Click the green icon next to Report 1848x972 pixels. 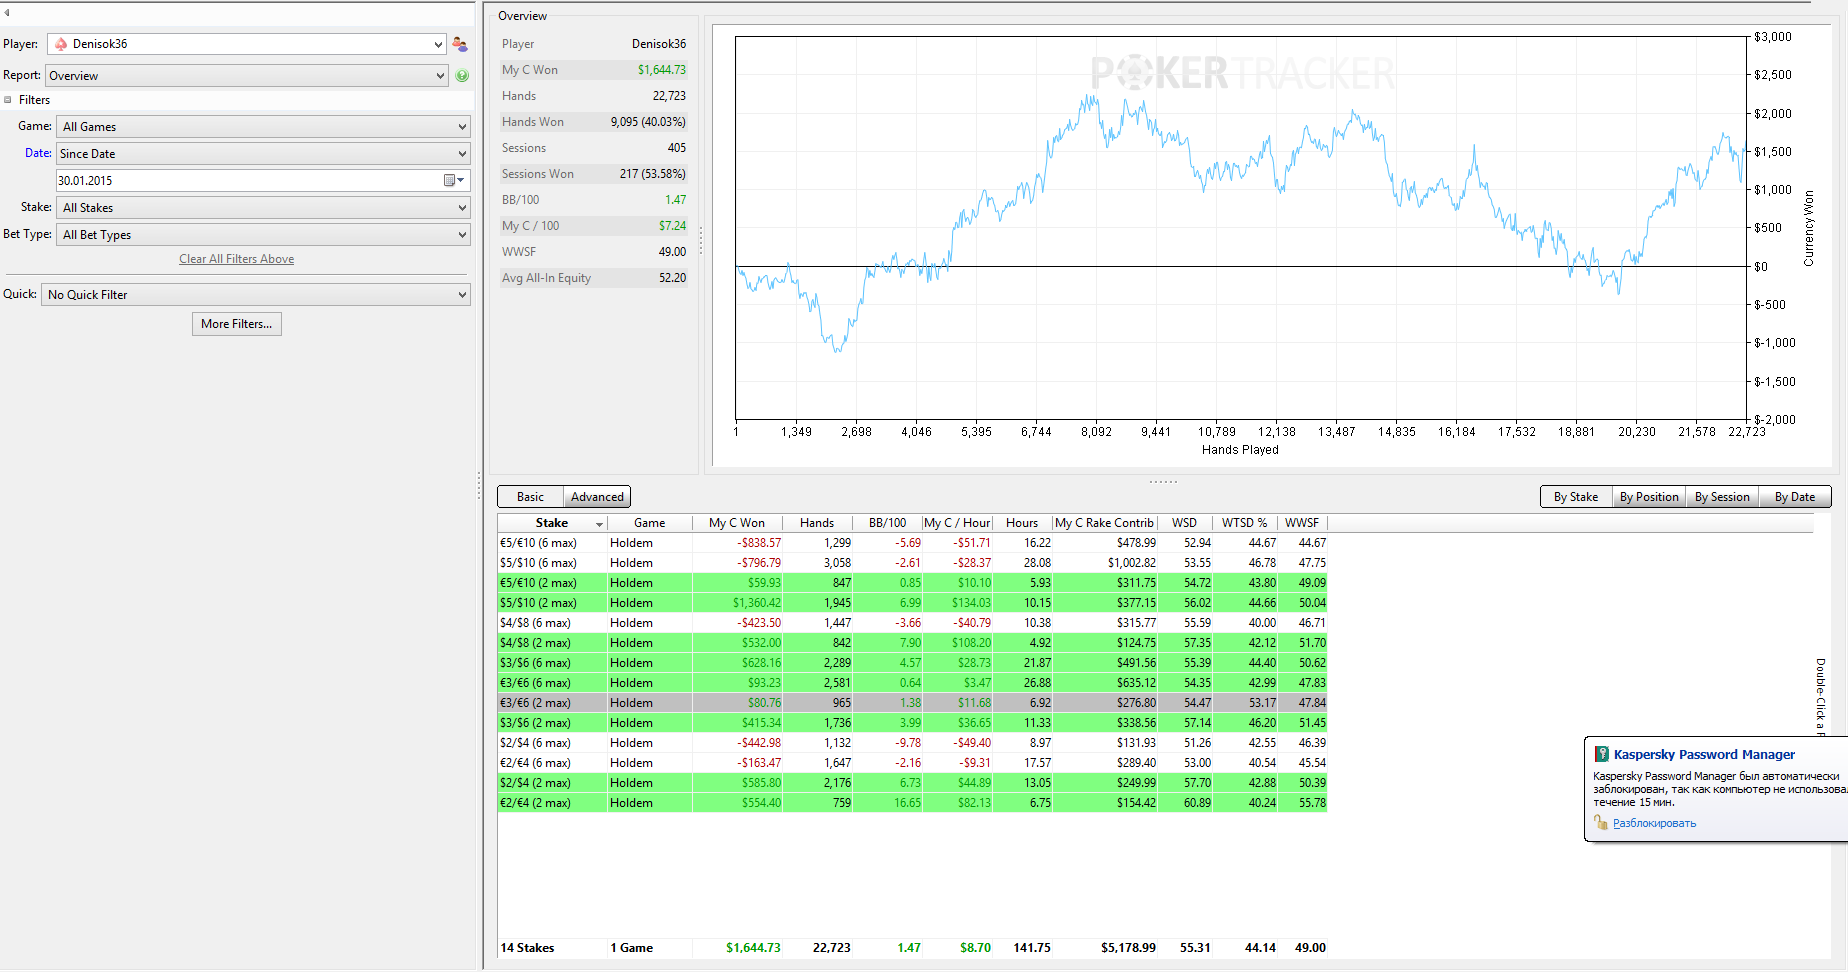[462, 76]
